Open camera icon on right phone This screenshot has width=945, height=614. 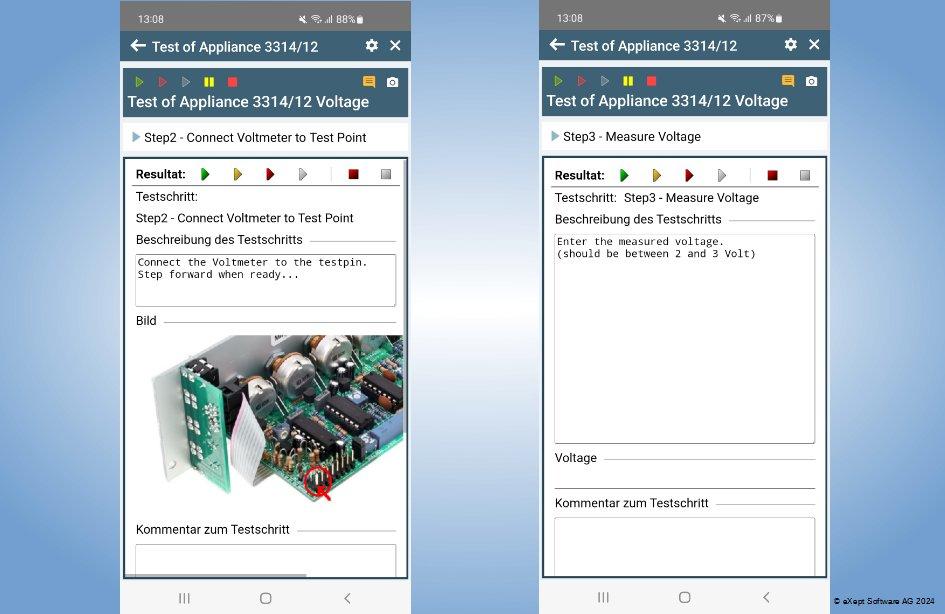(811, 81)
